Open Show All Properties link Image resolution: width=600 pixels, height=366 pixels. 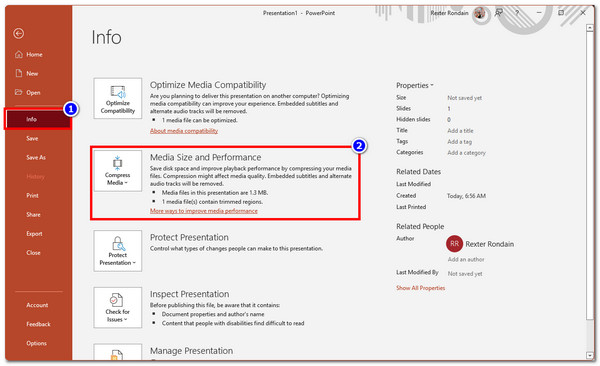(421, 288)
